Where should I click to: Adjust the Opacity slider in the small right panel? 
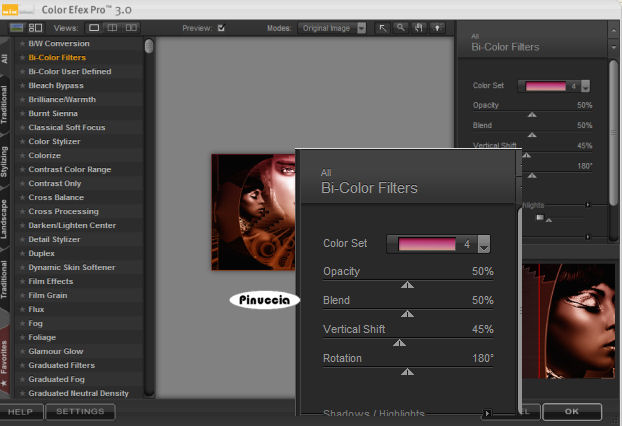pos(532,114)
